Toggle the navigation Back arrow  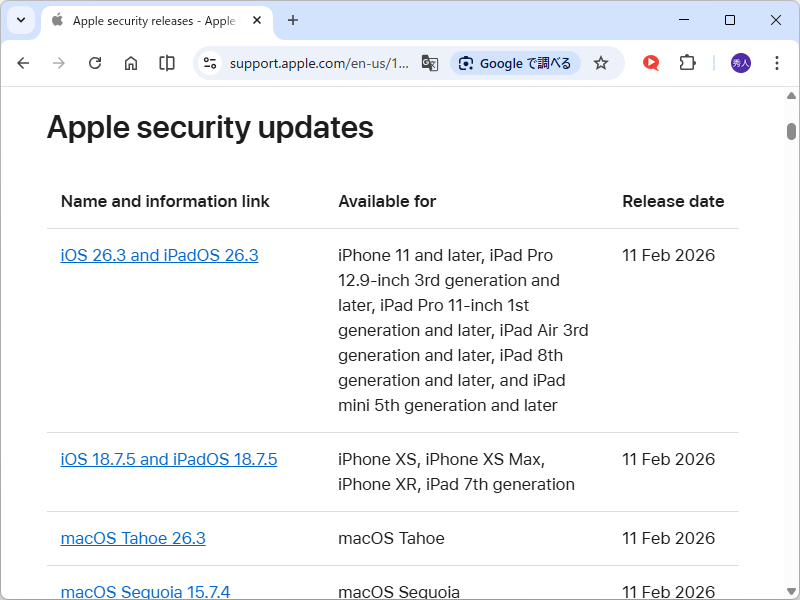[x=23, y=62]
